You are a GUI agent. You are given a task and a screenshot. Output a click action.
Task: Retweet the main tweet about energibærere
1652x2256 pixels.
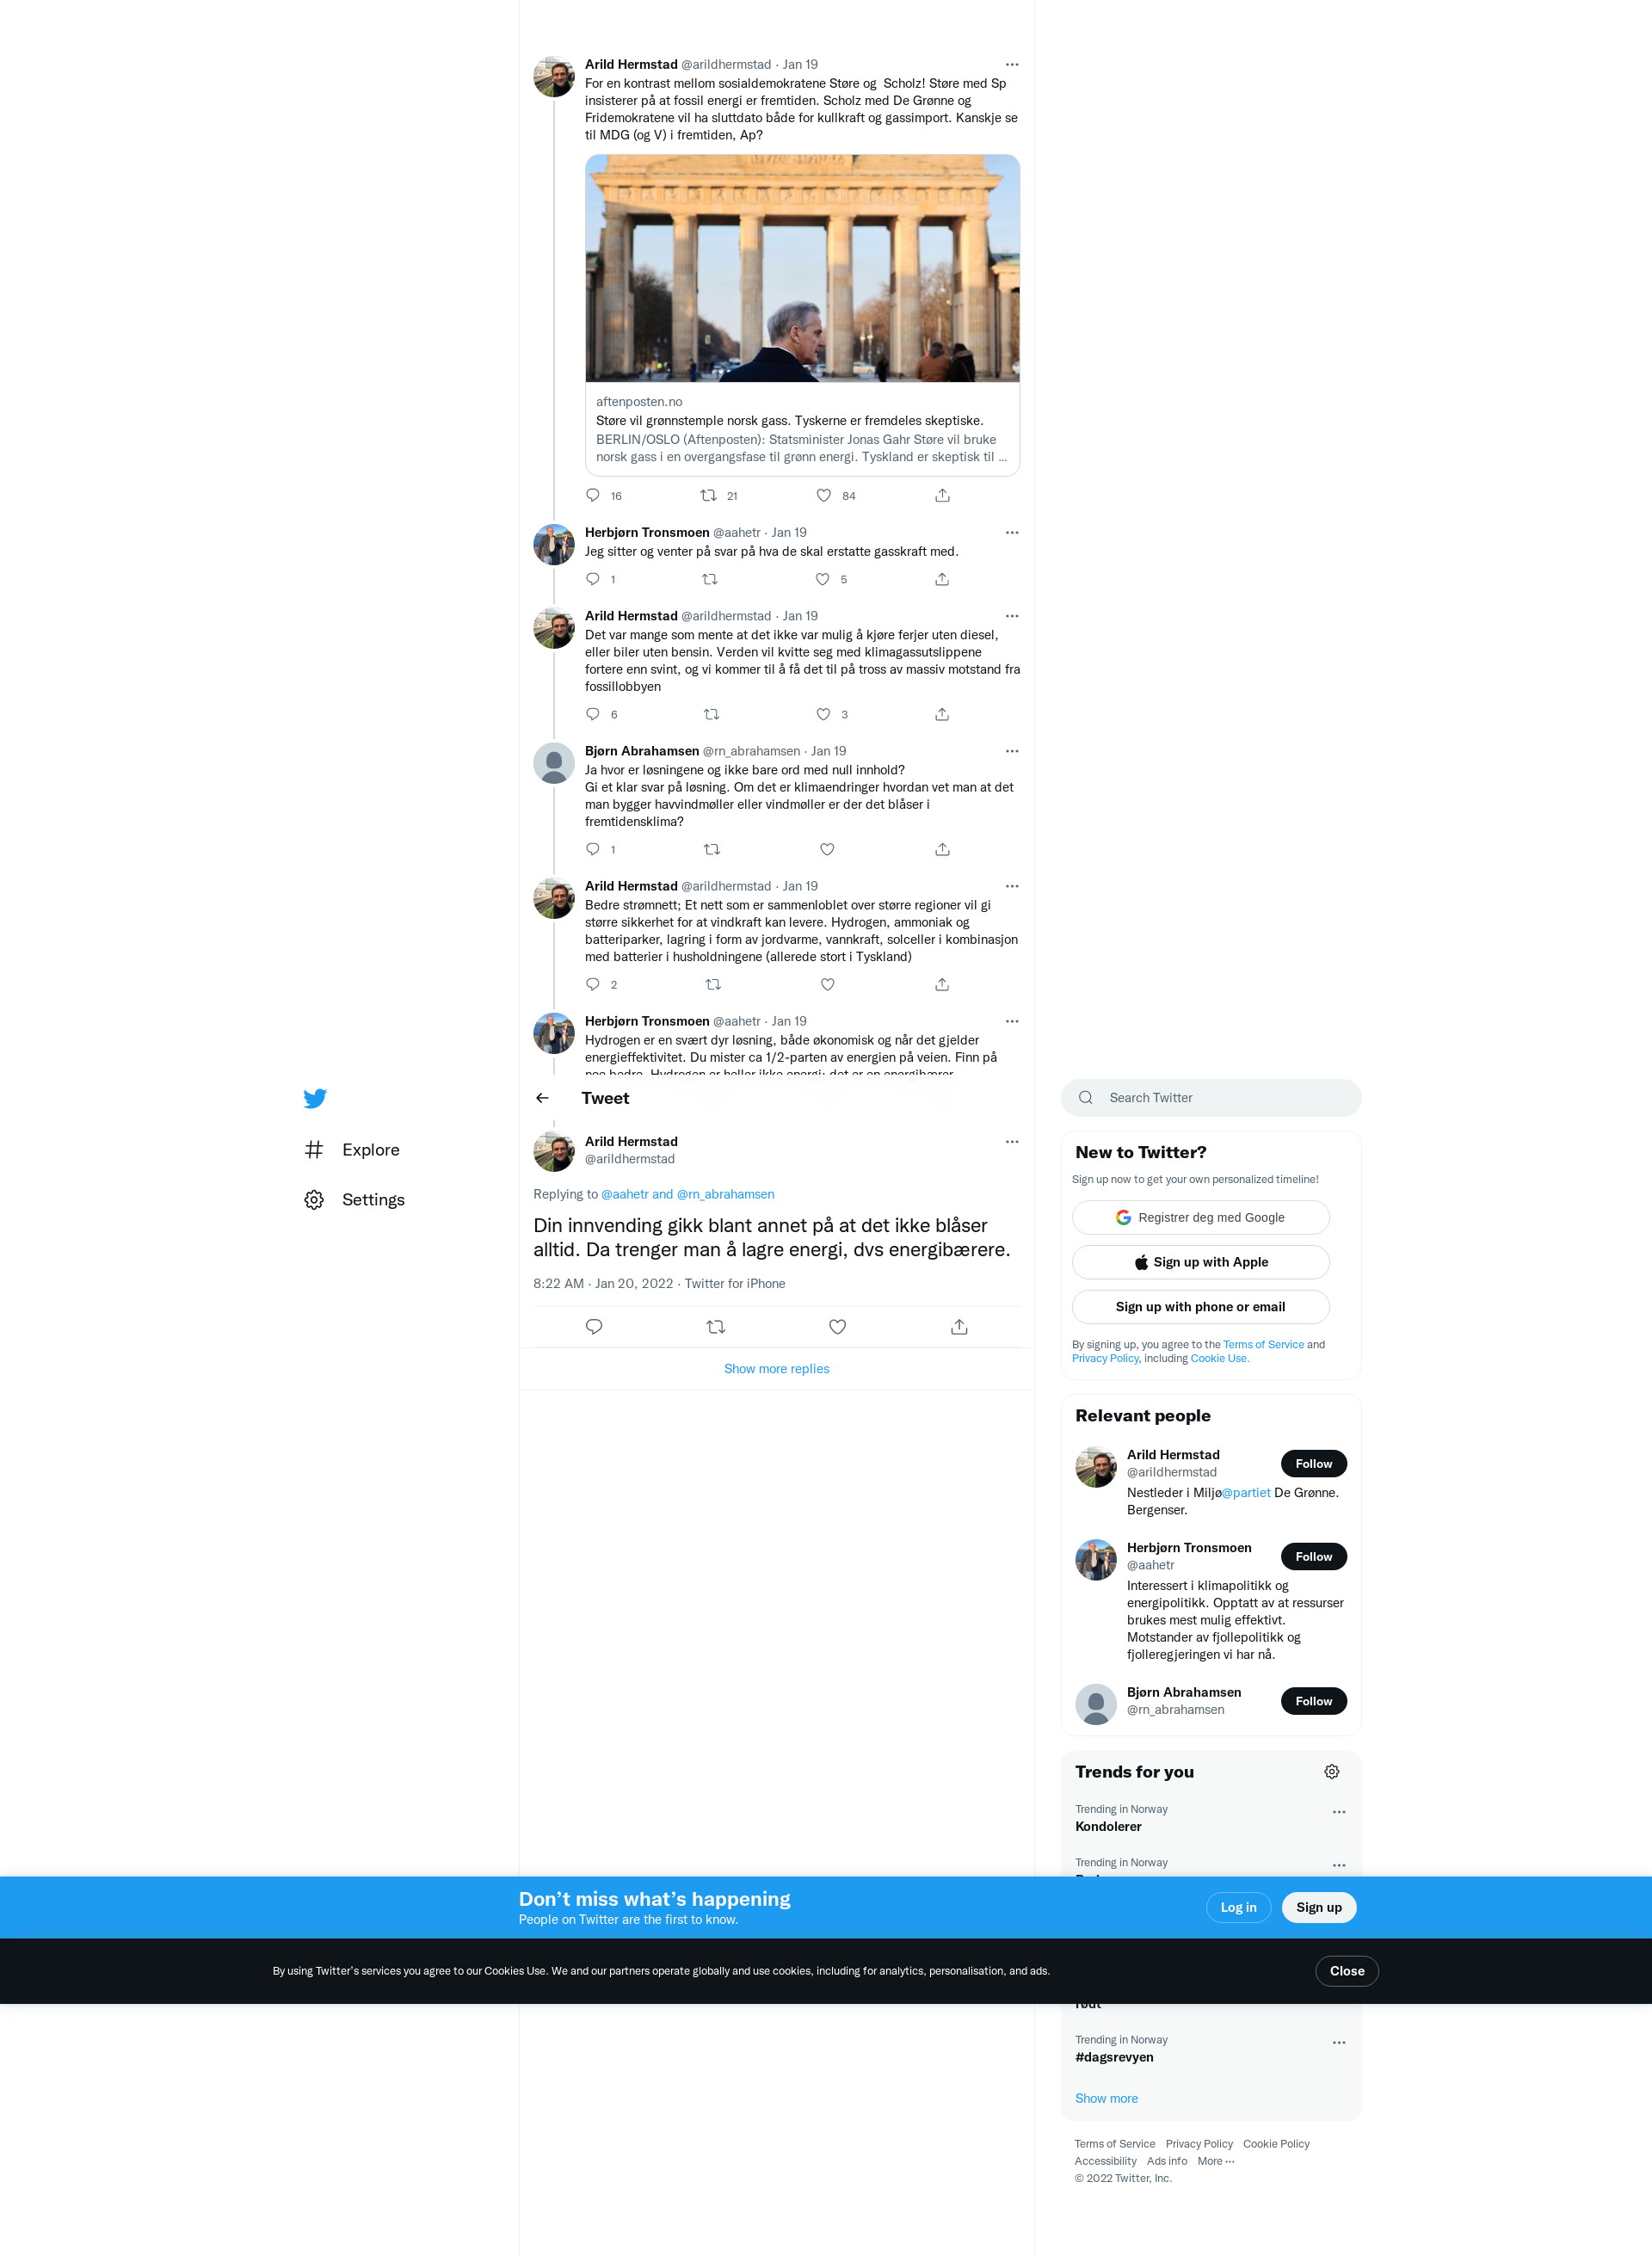[x=716, y=1327]
